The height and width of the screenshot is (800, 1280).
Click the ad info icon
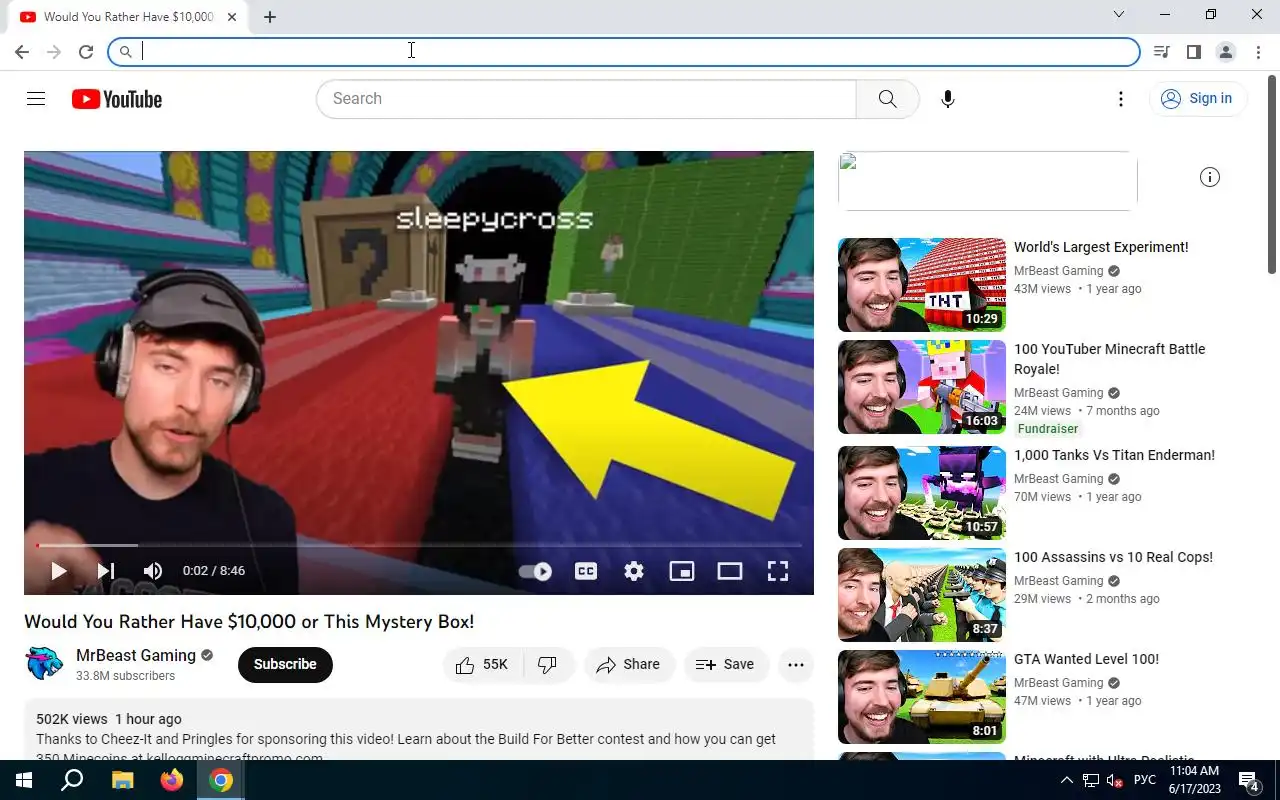[1210, 177]
